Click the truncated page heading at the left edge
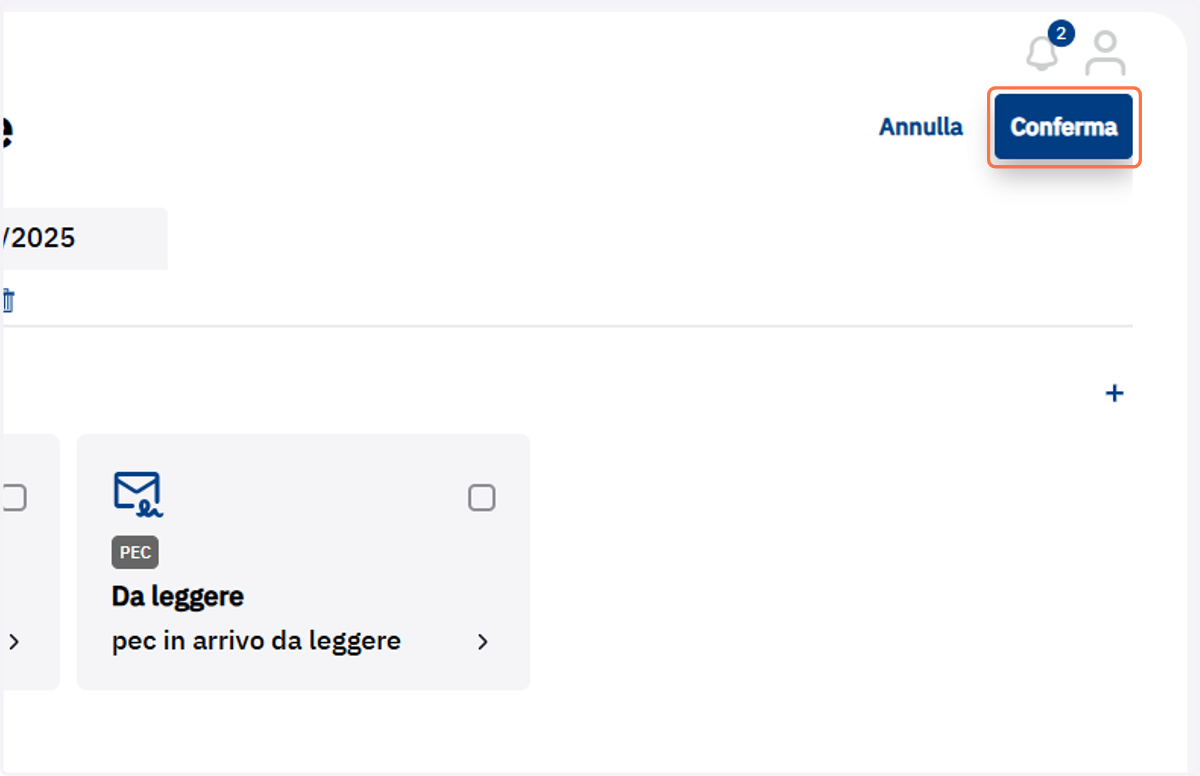This screenshot has height=776, width=1200. pos(6,131)
